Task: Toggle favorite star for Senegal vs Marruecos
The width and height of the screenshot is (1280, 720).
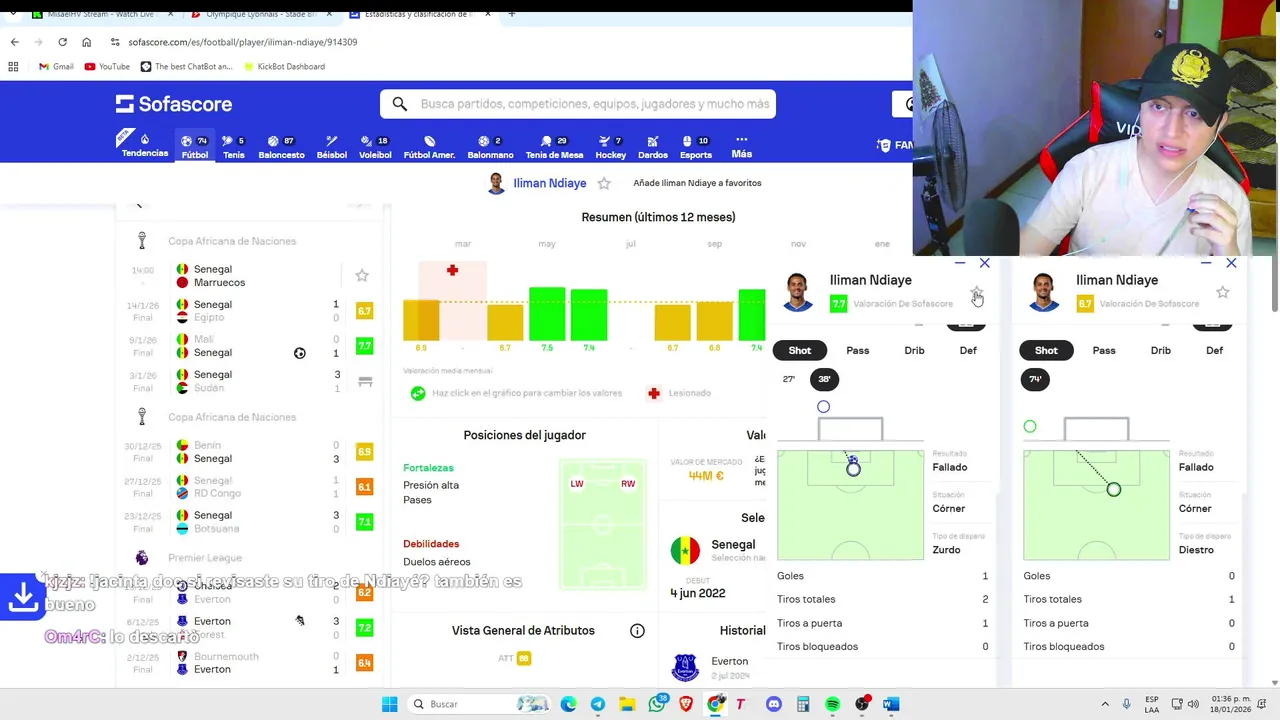Action: click(362, 275)
